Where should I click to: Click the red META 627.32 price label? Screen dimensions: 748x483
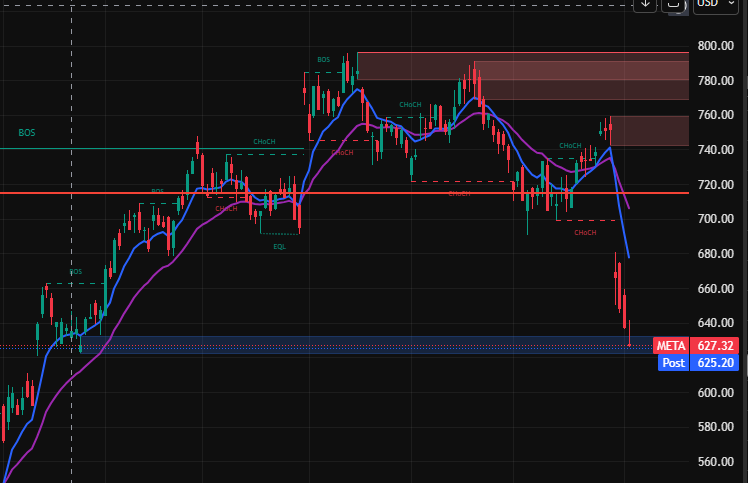point(696,346)
